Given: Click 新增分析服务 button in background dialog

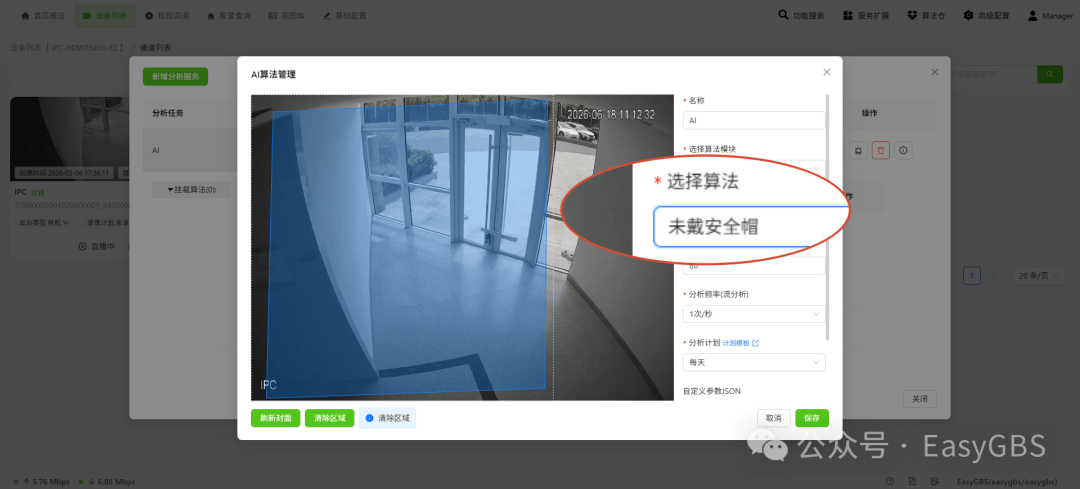Looking at the screenshot, I should (x=175, y=76).
